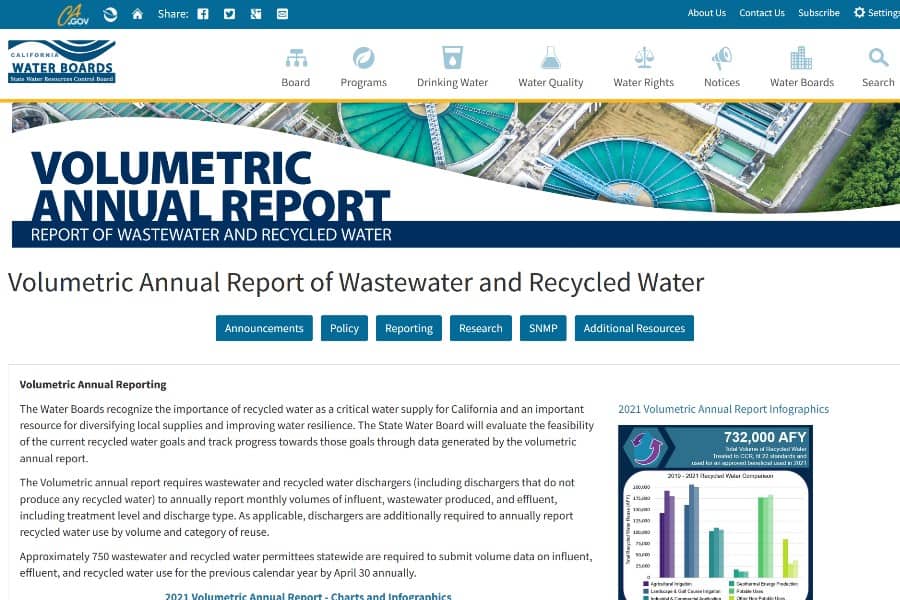
Task: Expand the Programs navigation menu
Action: pyautogui.click(x=364, y=67)
